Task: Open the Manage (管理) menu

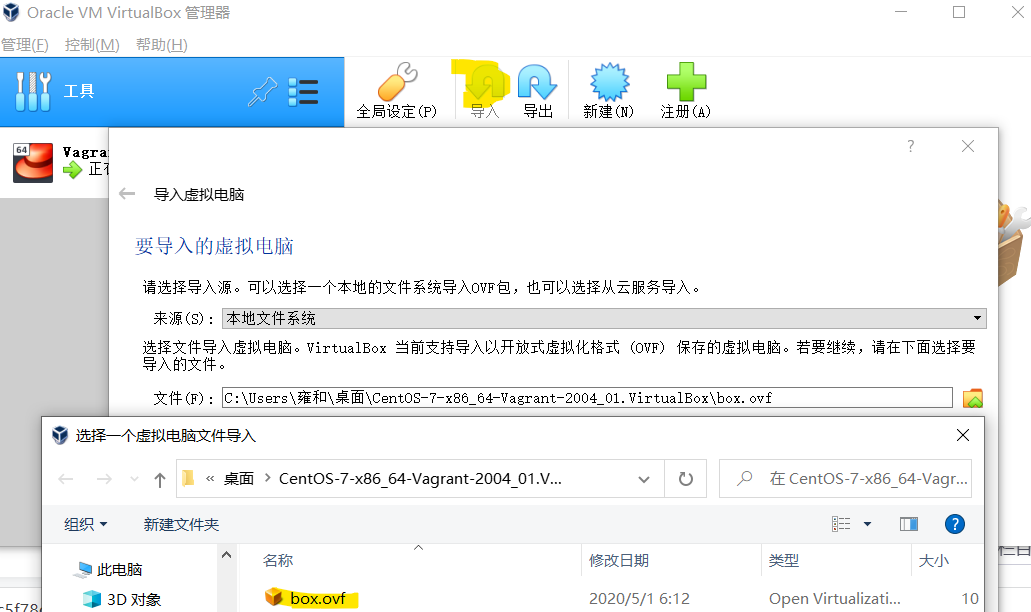Action: point(25,45)
